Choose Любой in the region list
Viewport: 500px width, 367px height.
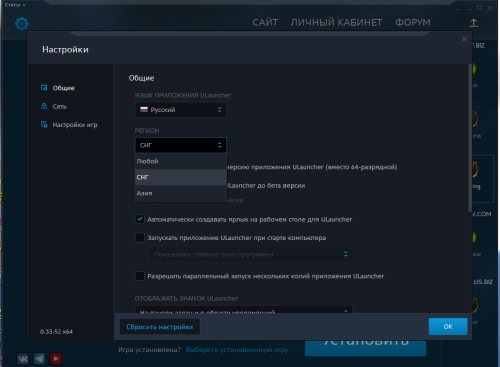(x=181, y=161)
